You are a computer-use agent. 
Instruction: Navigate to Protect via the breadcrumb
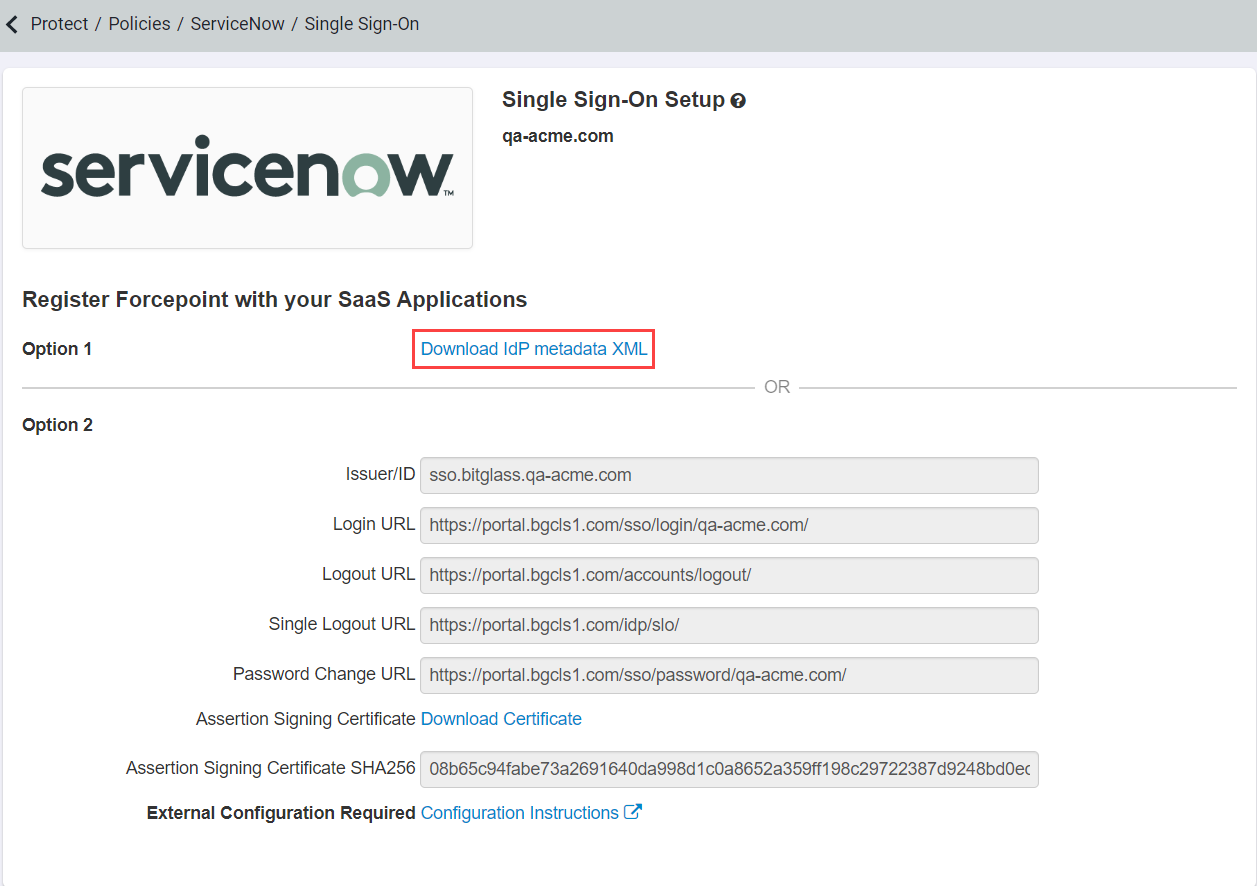tap(59, 23)
